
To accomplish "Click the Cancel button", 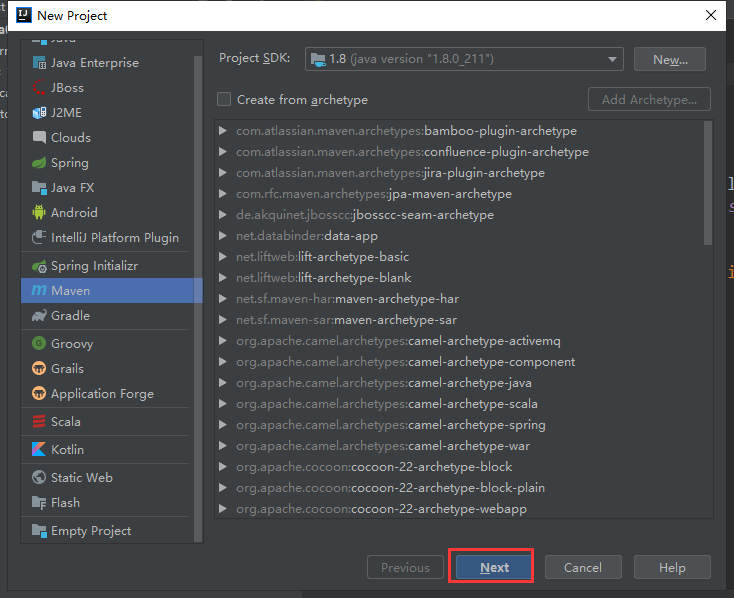I will (x=583, y=568).
